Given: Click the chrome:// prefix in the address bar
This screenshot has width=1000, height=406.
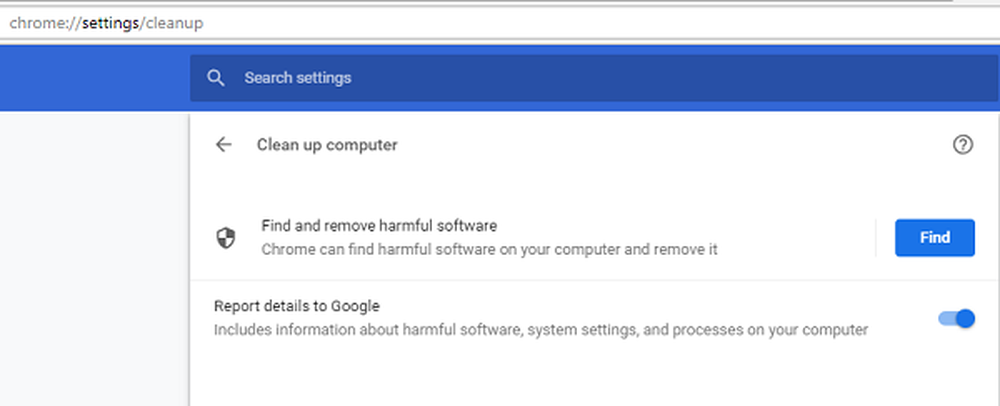Looking at the screenshot, I should coord(45,24).
